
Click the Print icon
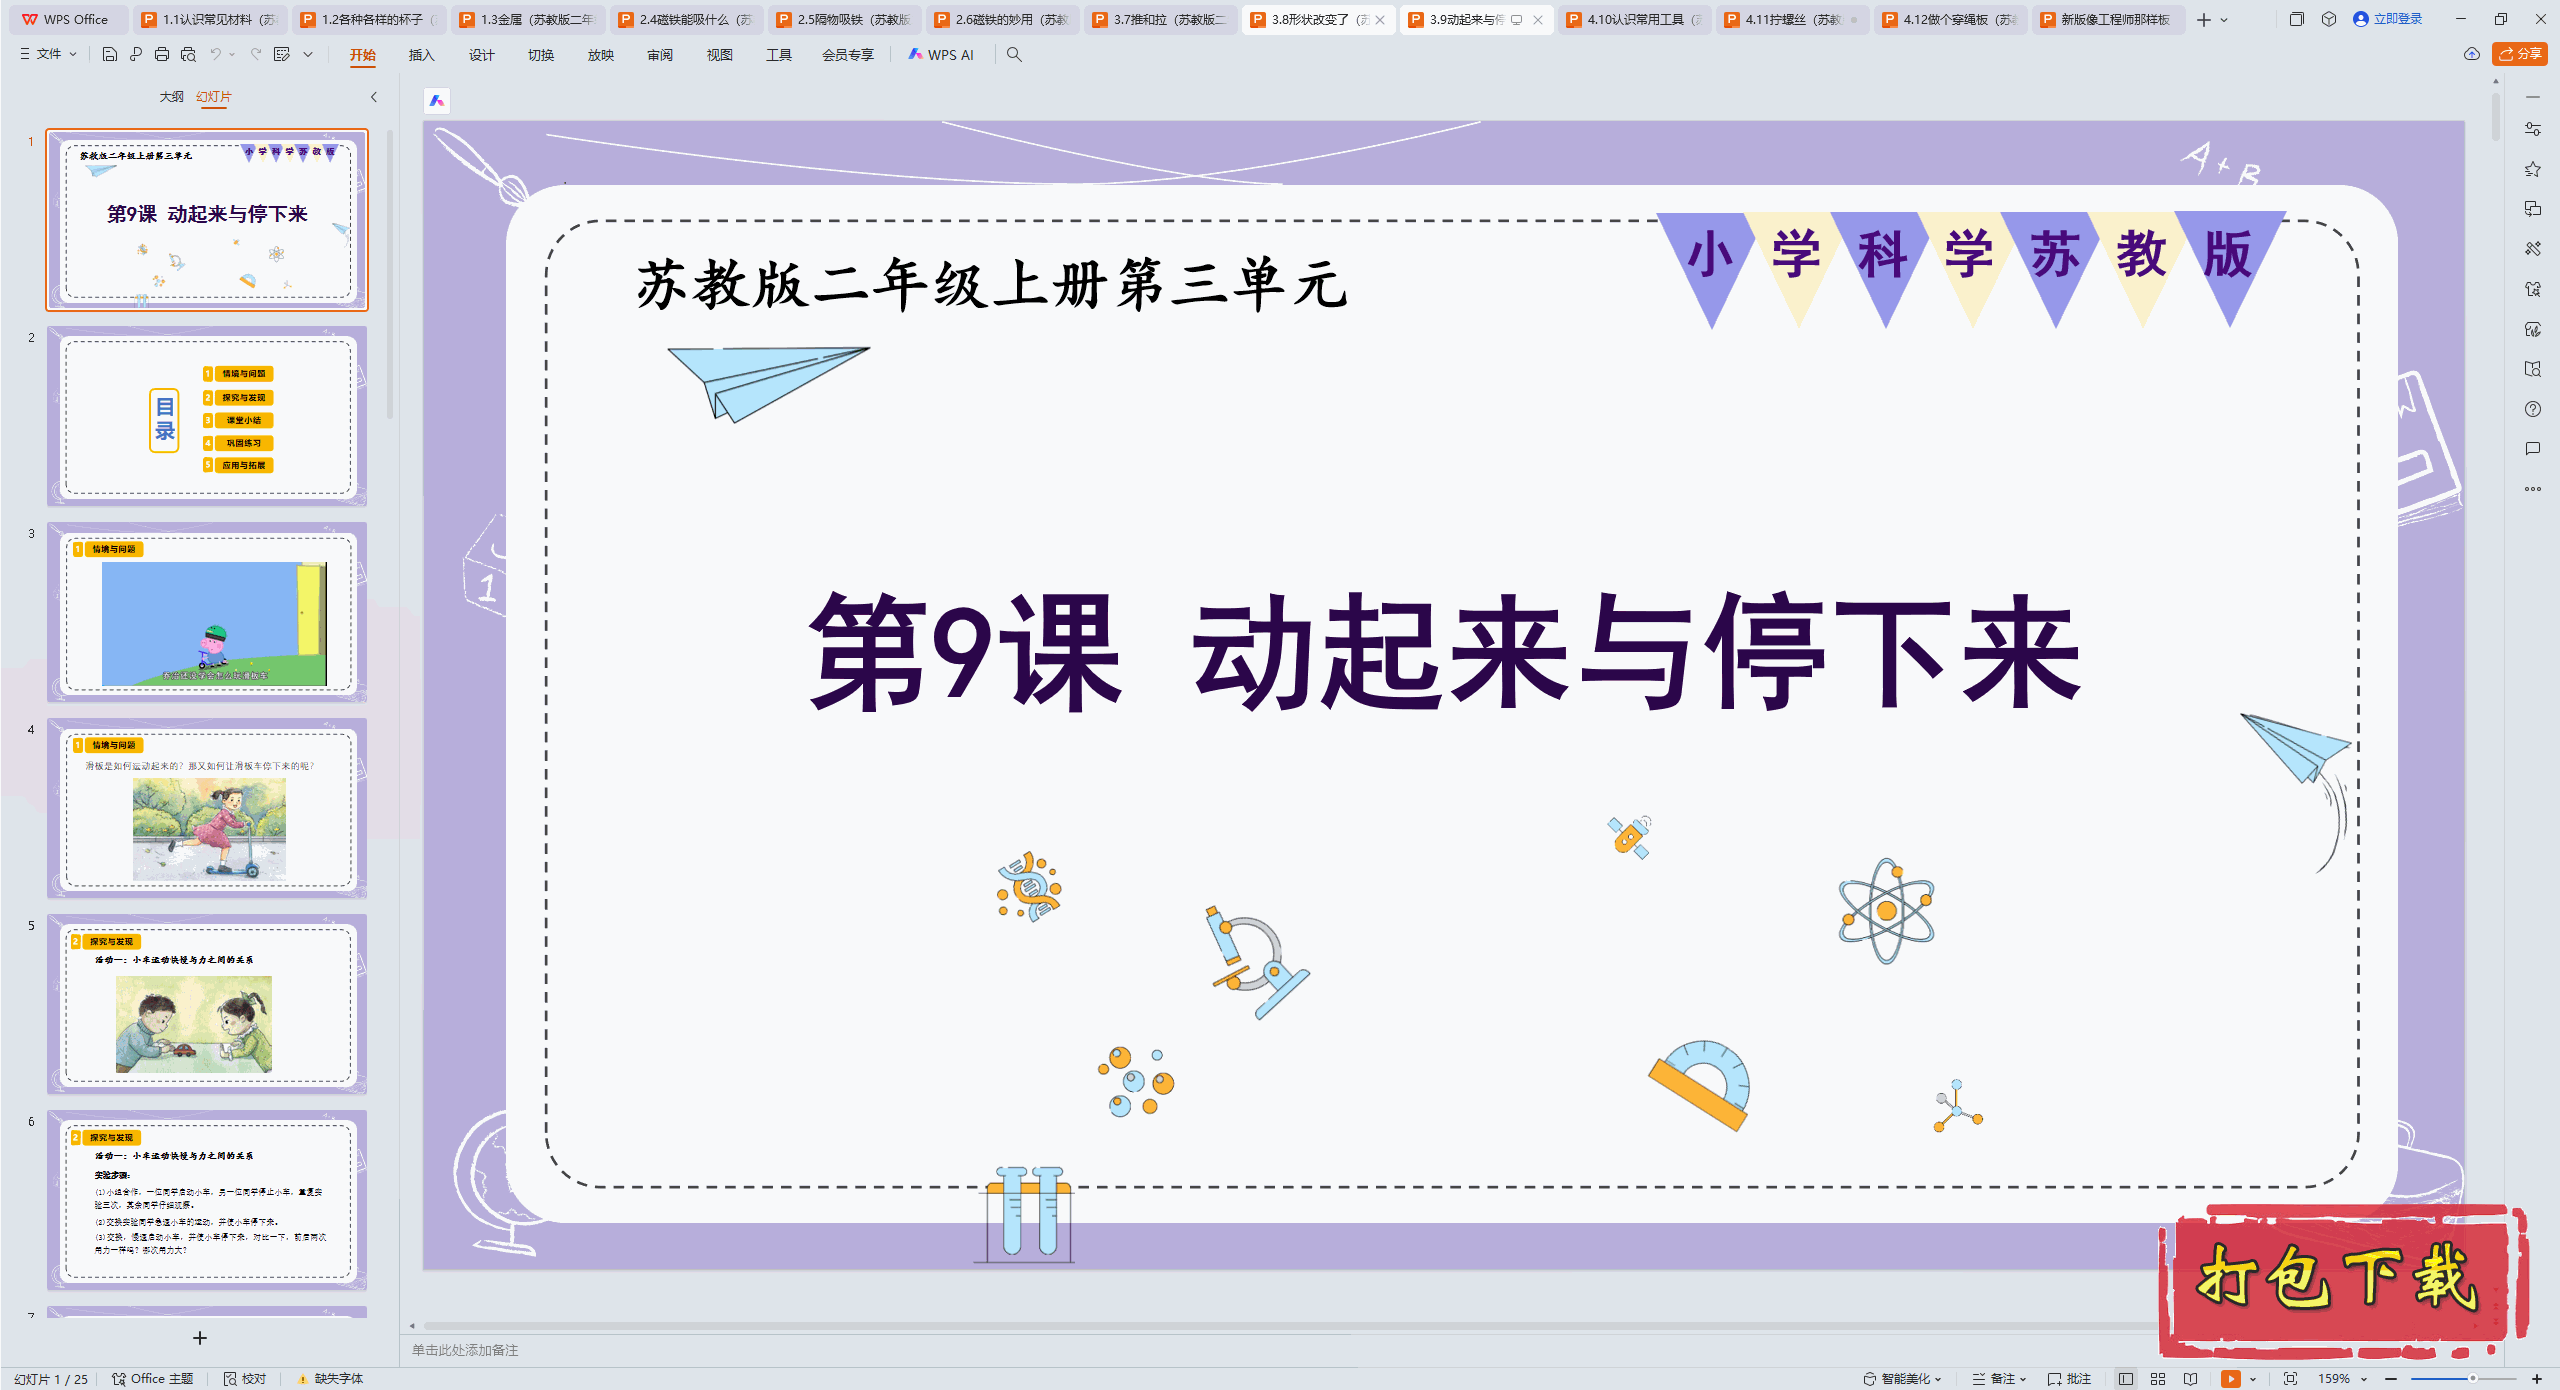[x=162, y=55]
